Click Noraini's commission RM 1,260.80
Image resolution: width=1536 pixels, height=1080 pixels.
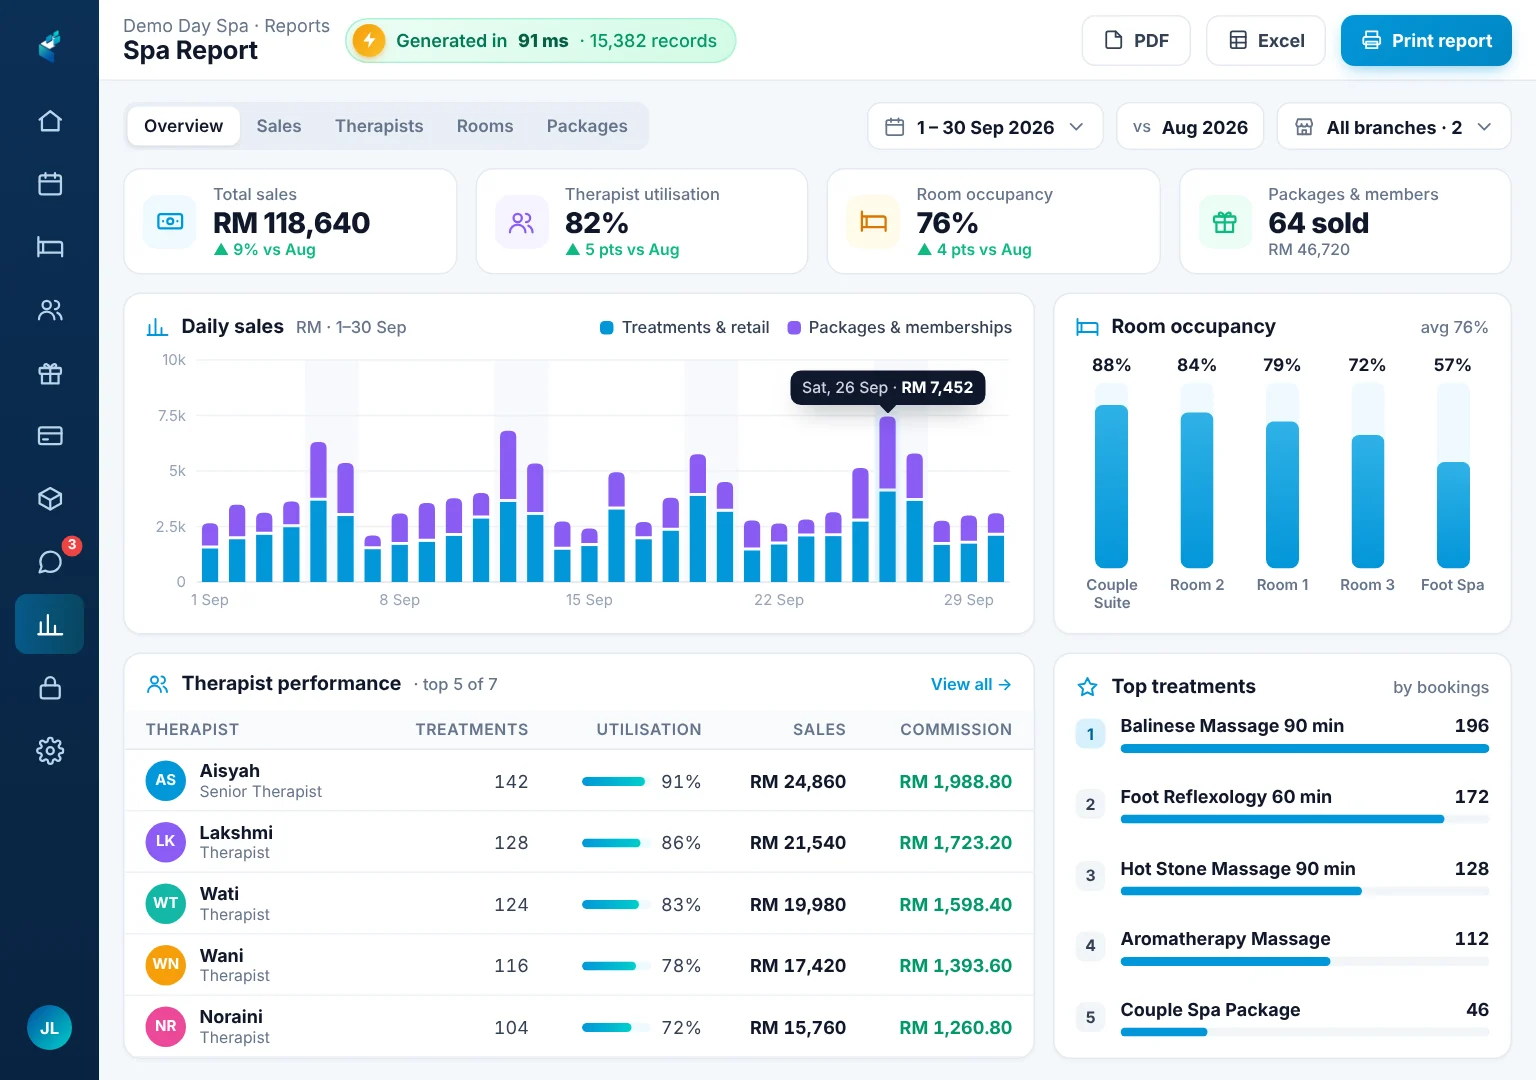[x=956, y=1028]
